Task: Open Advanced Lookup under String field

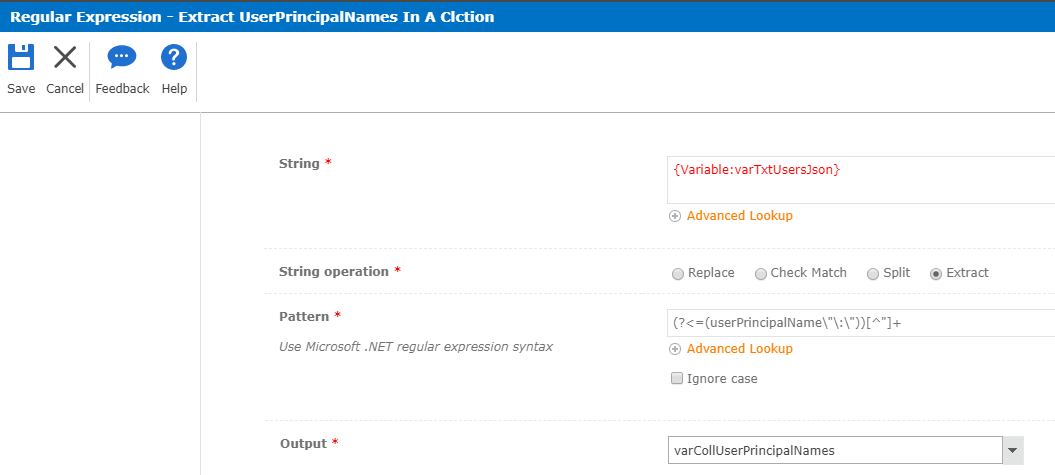Action: tap(739, 216)
